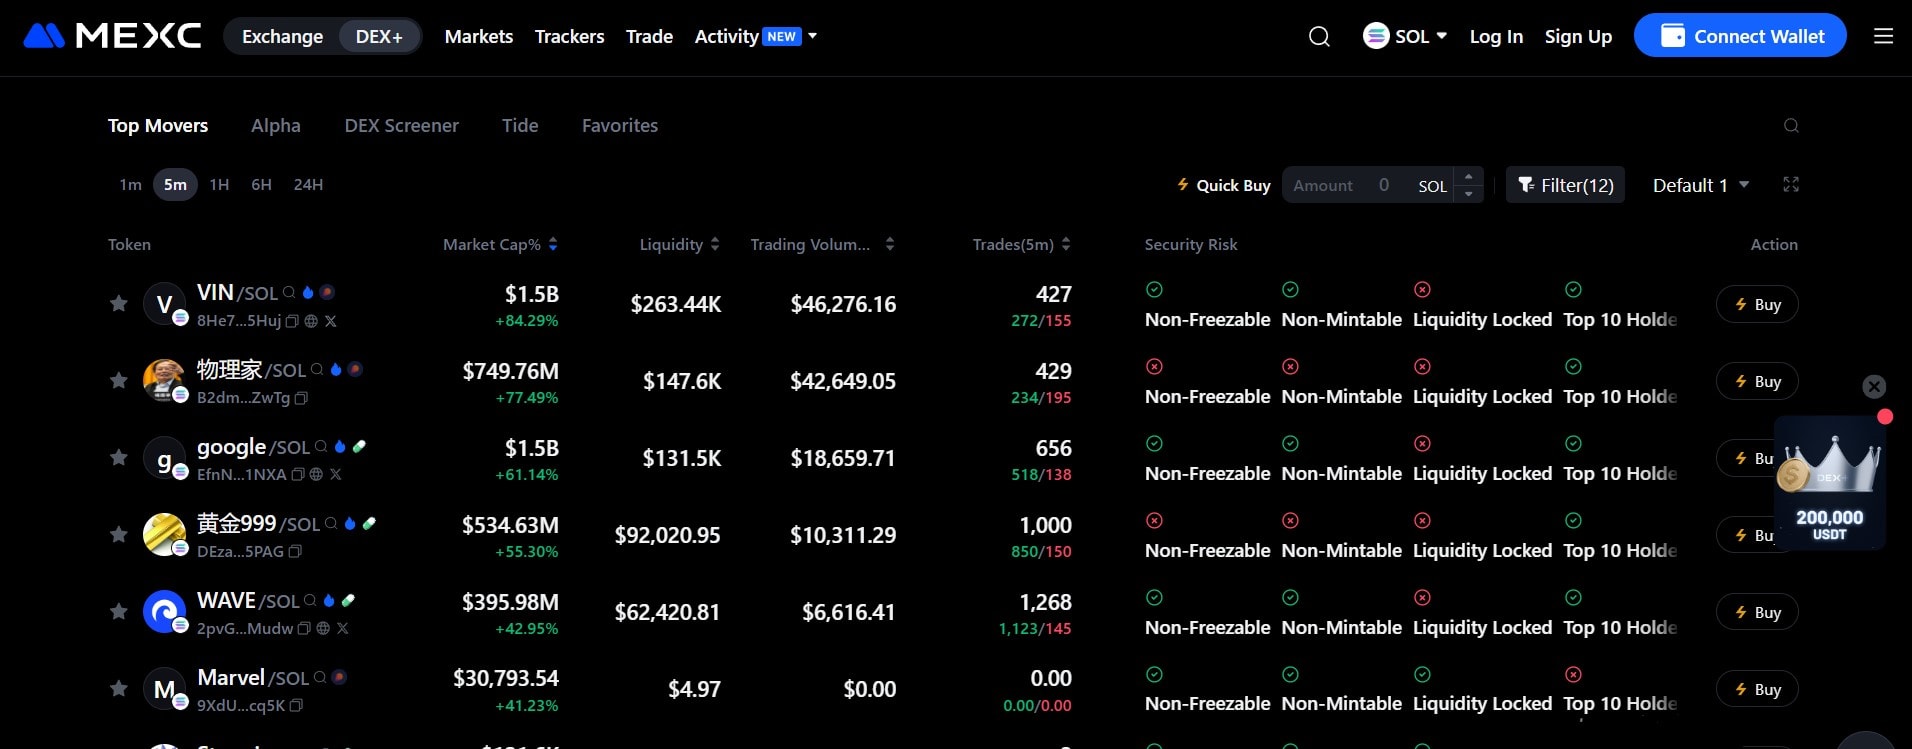
Task: Click the fullscreen expand icon beside Default 1
Action: point(1790,185)
